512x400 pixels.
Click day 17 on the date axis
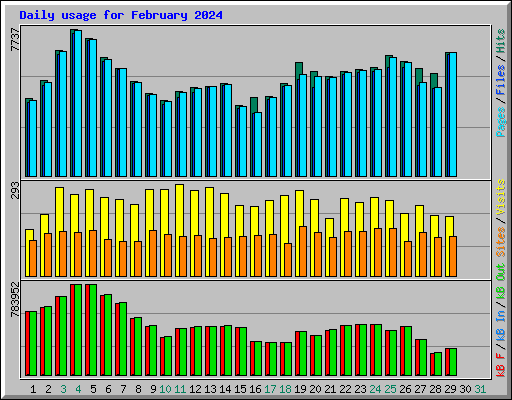coord(270,389)
